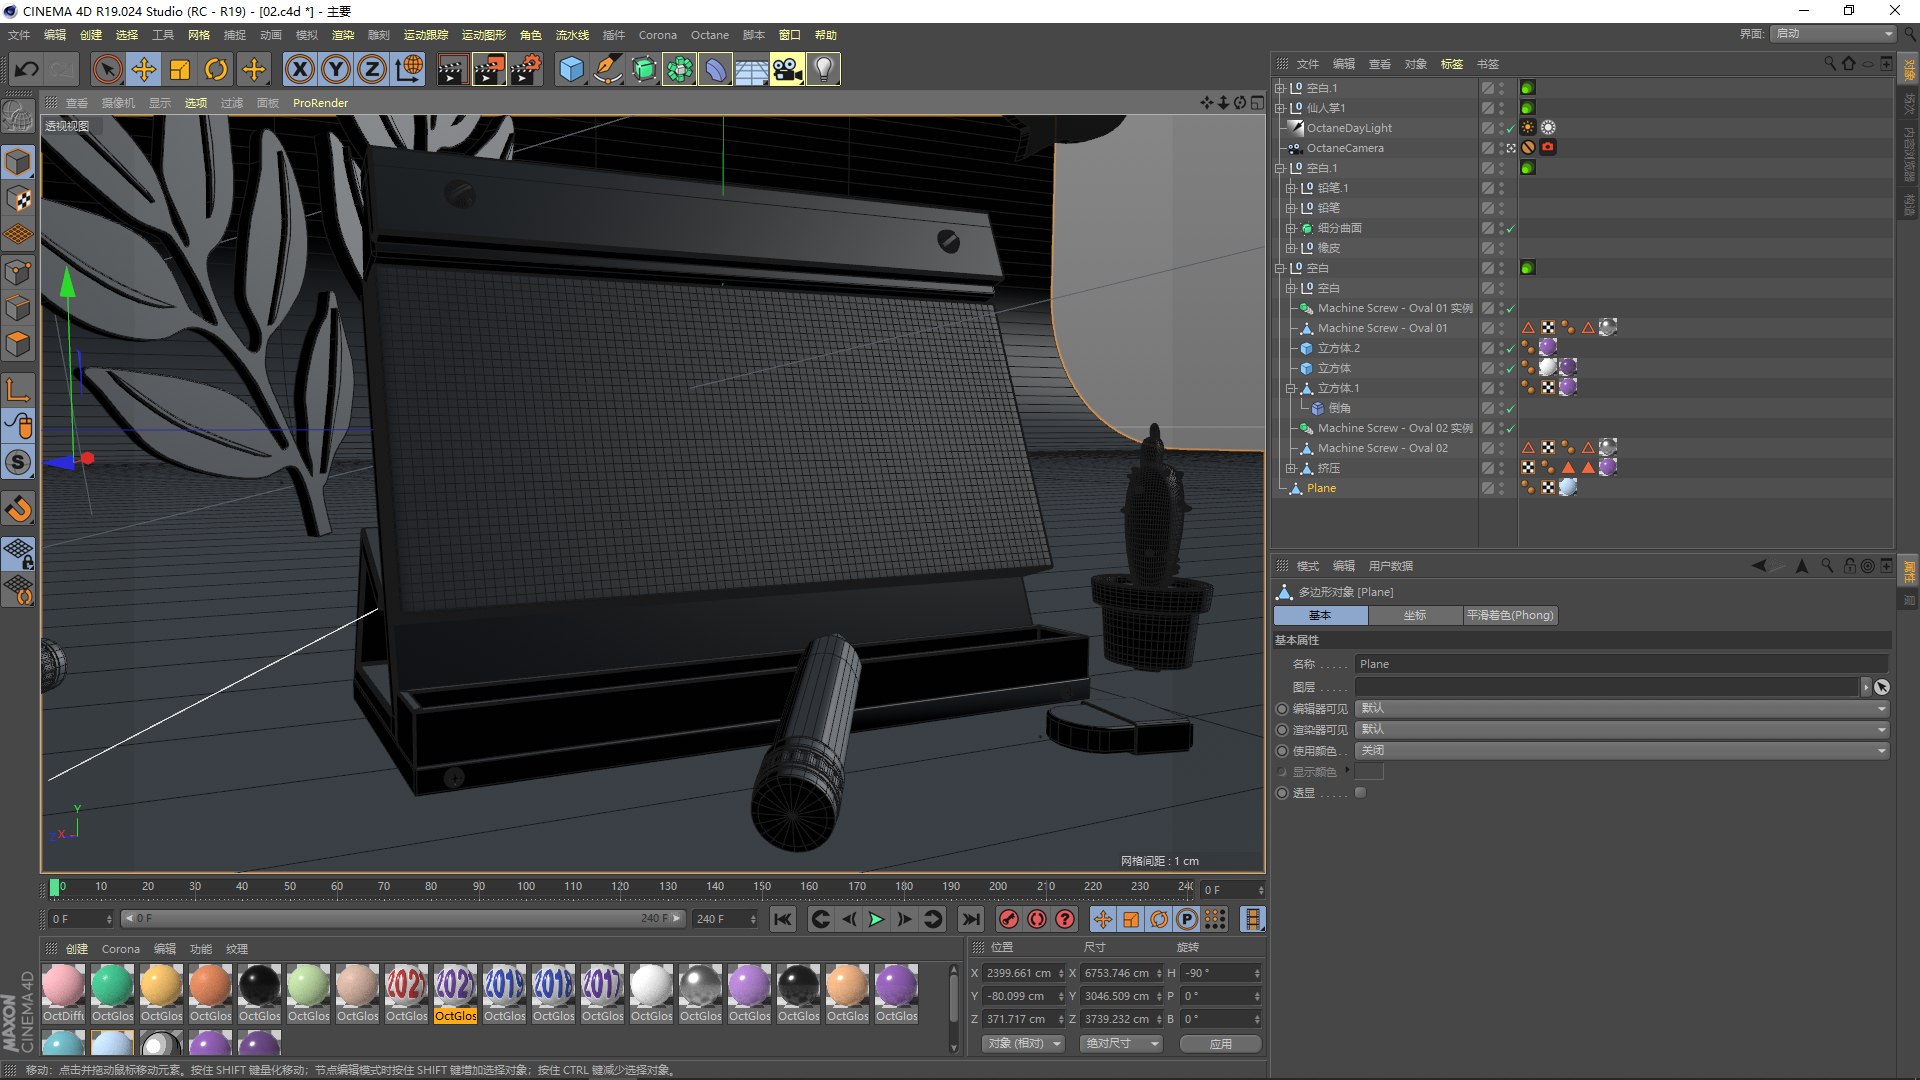Click the Light object icon
The width and height of the screenshot is (1920, 1080).
pos(823,69)
